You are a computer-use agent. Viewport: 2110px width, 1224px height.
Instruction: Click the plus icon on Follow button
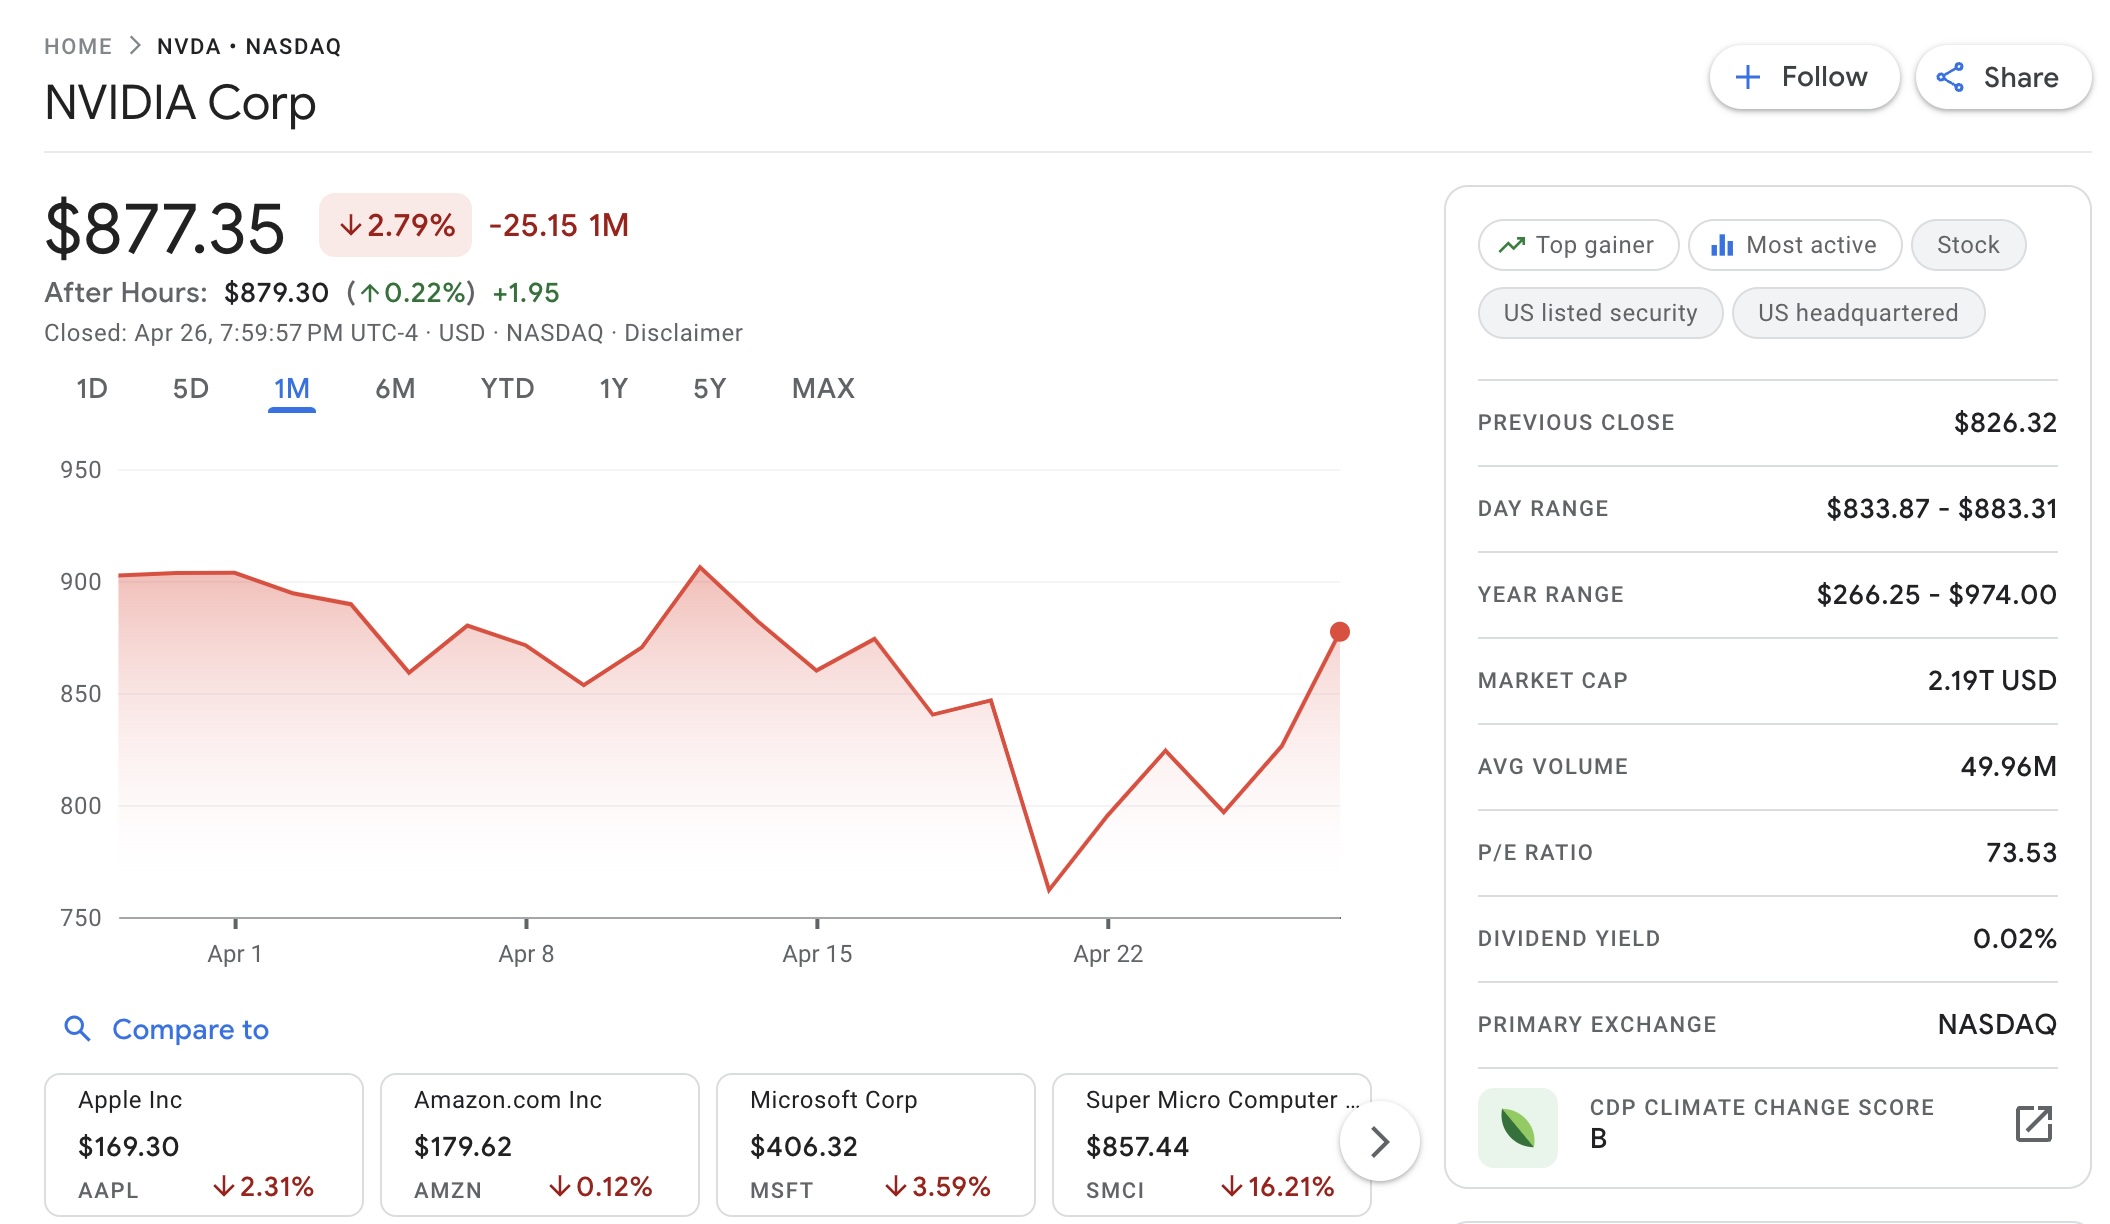coord(1747,77)
